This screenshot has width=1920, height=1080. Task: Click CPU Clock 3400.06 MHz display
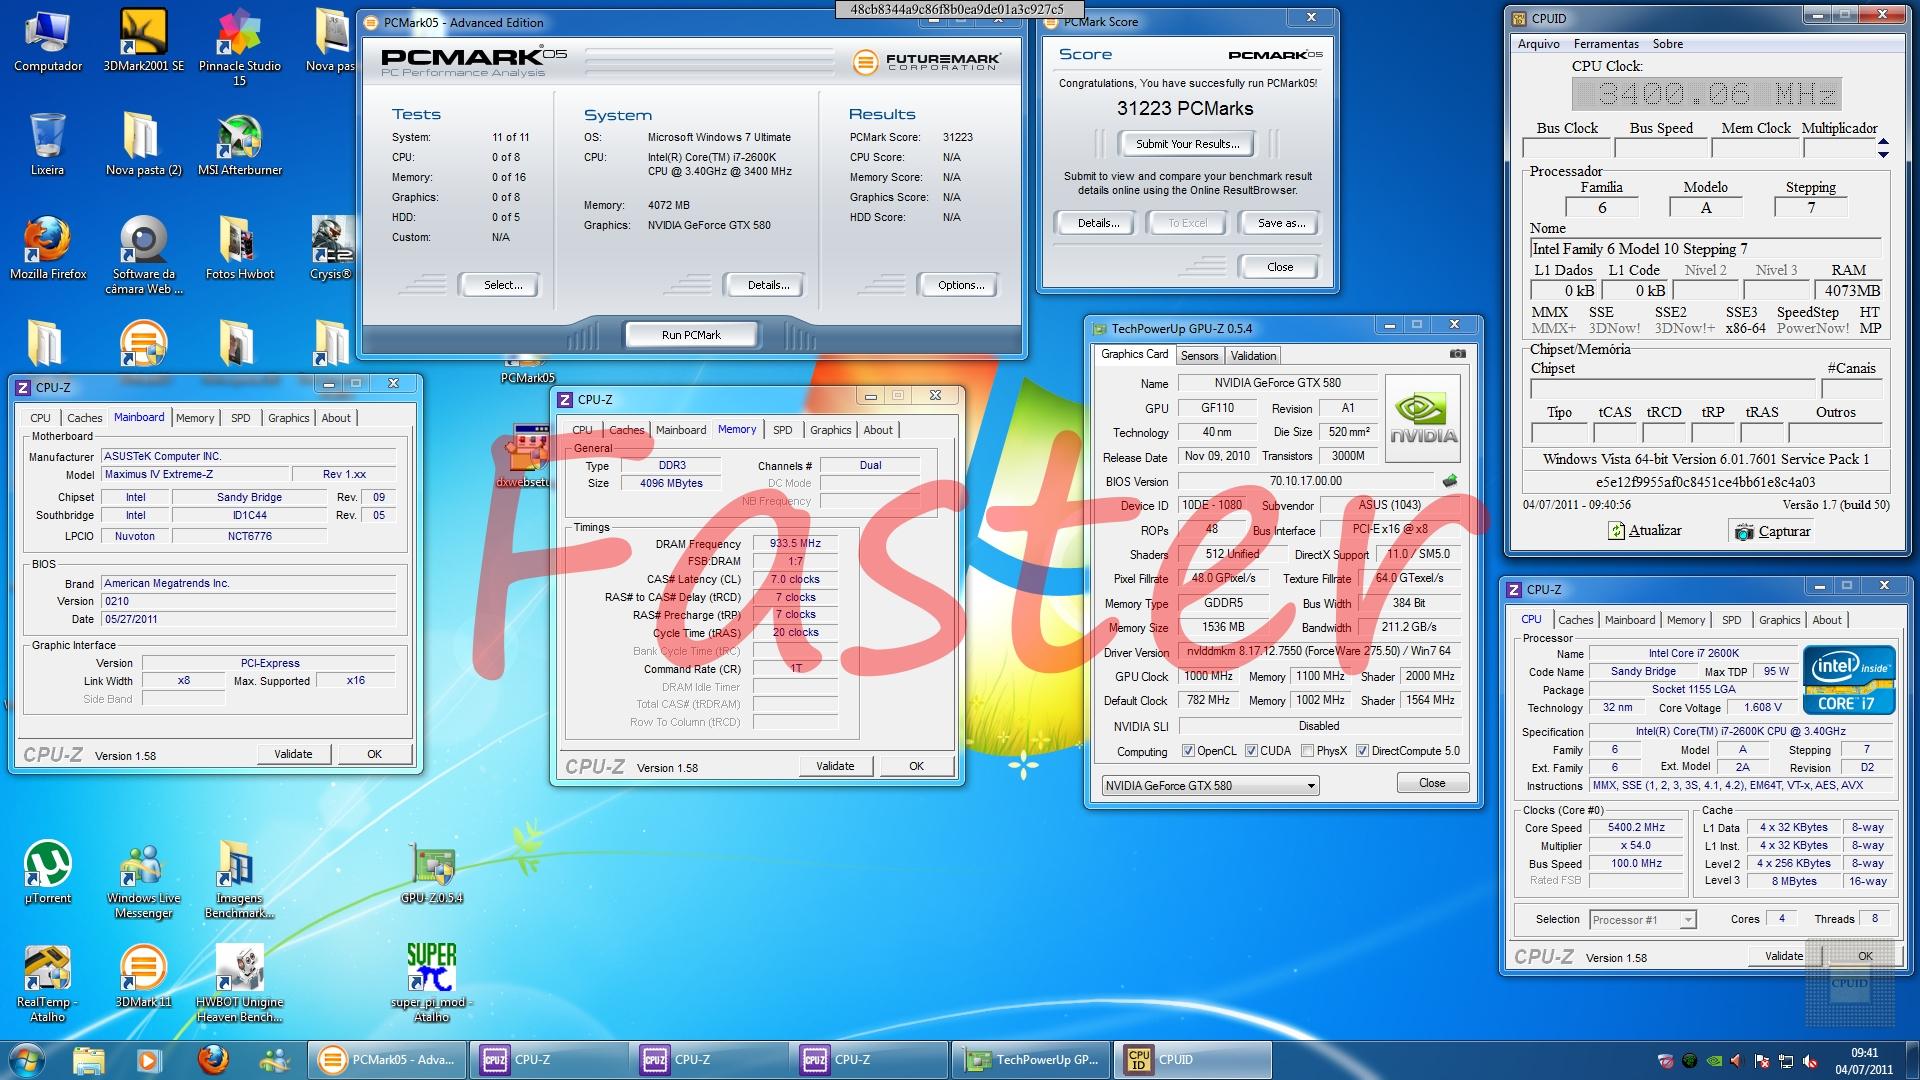tap(1706, 94)
